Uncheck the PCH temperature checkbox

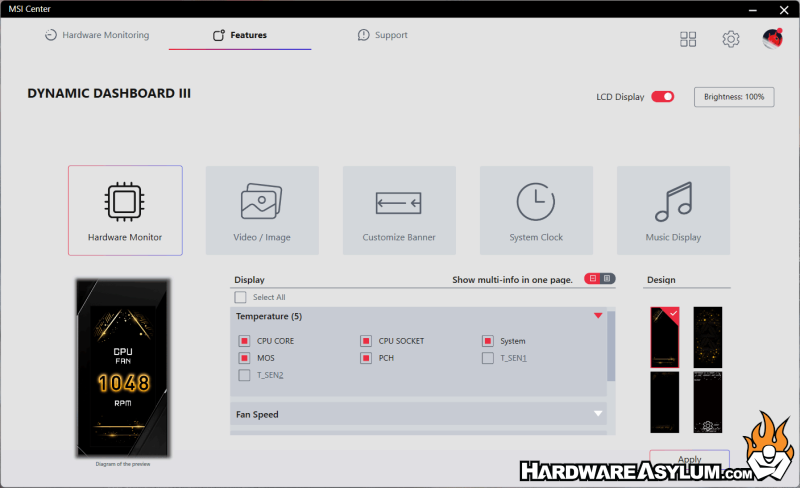click(366, 358)
